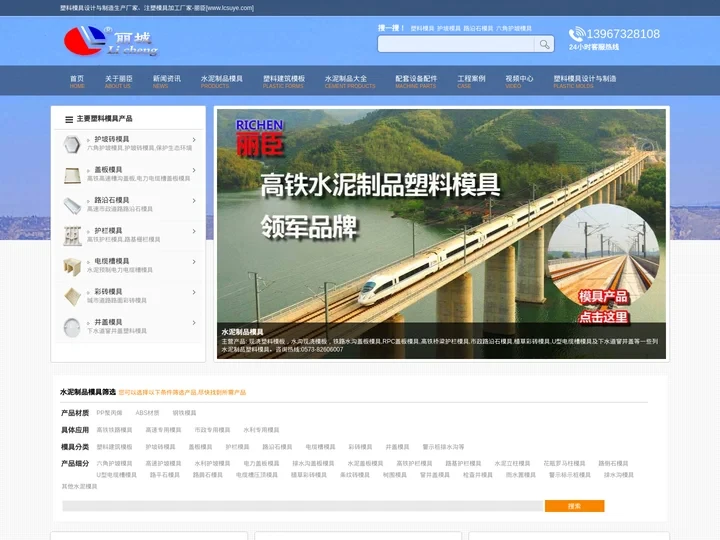Open the hexagon 护坡砖模具 thumbnail in sidebar
Image resolution: width=720 pixels, height=540 pixels.
pyautogui.click(x=72, y=144)
